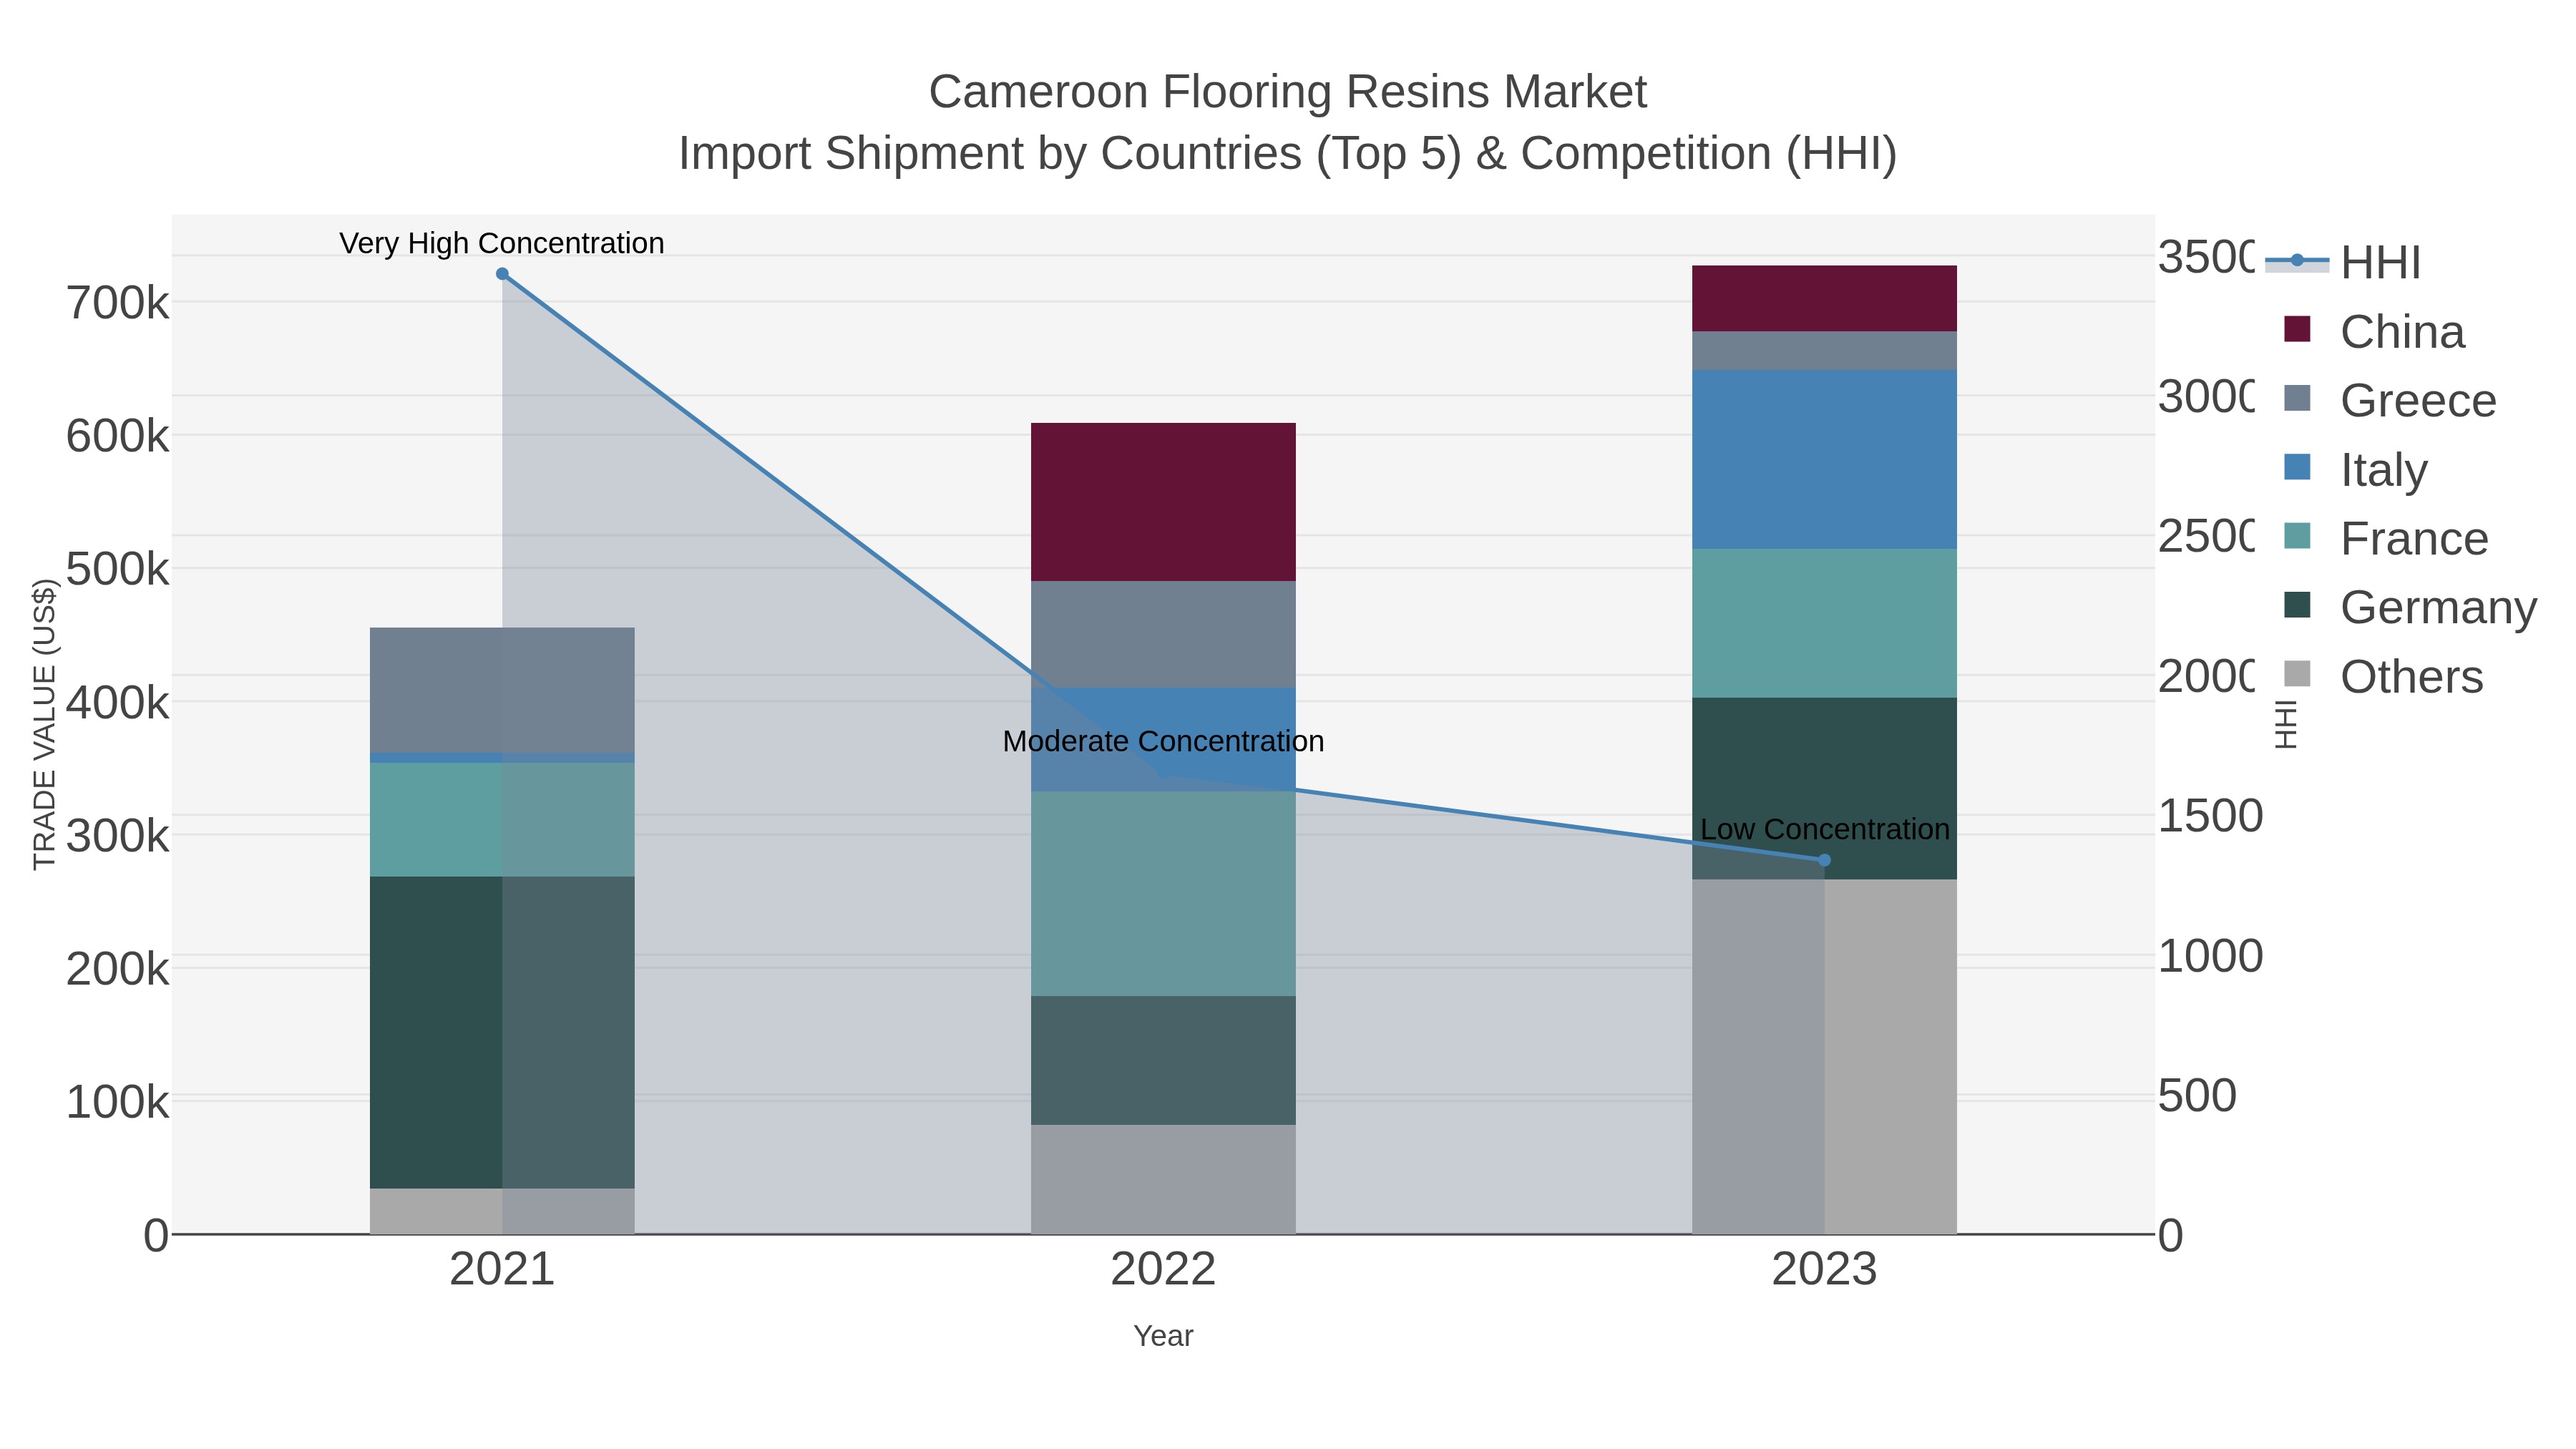
Task: Toggle the France legend entry
Action: tap(2387, 538)
